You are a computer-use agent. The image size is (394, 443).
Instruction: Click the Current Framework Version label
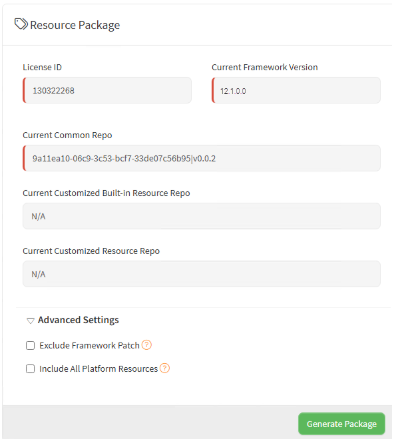[x=265, y=67]
